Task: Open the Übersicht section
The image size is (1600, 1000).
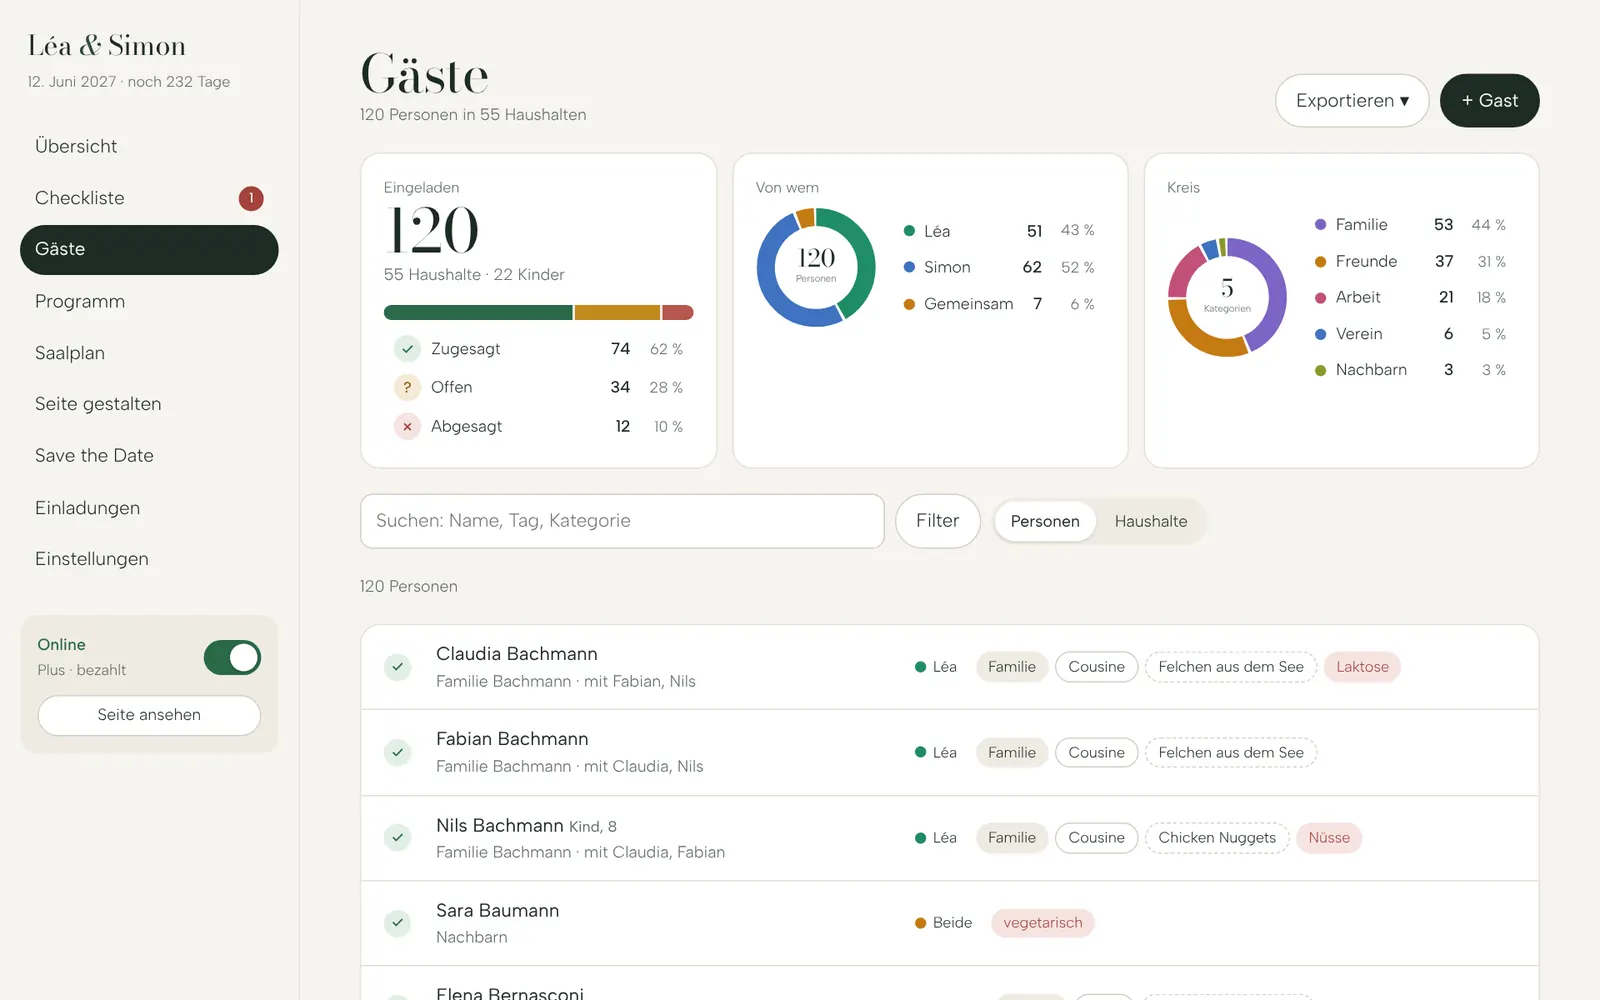Action: pos(149,146)
